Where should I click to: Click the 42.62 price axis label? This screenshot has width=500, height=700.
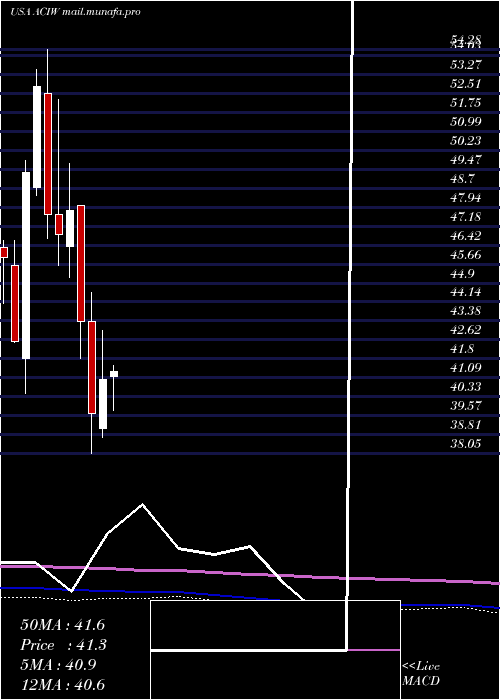pyautogui.click(x=466, y=330)
